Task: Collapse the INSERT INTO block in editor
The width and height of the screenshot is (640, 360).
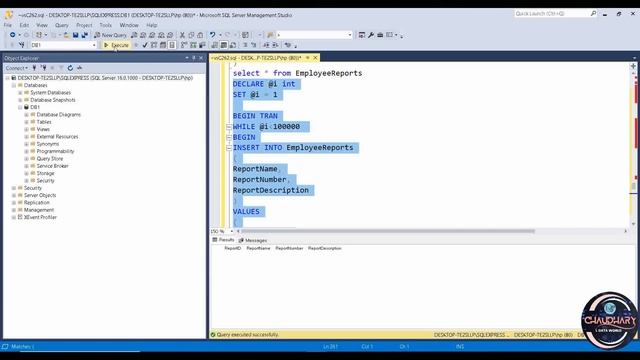Action: [x=229, y=148]
